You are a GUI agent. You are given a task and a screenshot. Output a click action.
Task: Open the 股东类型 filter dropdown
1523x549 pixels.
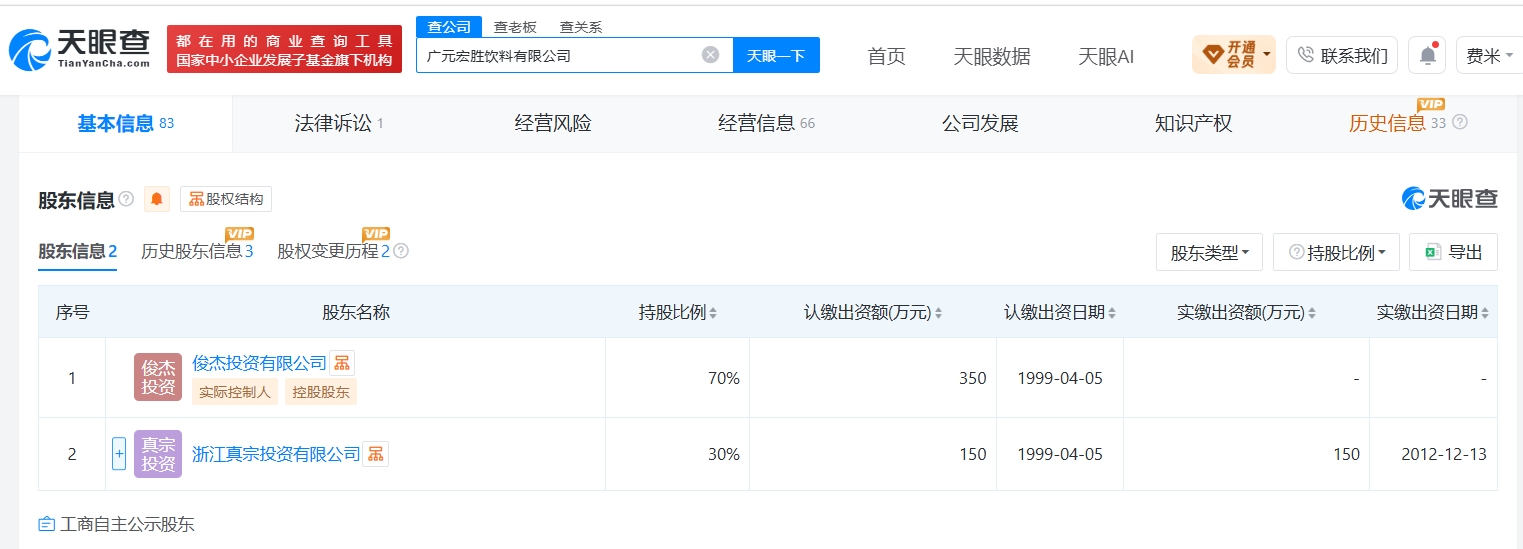coord(1209,252)
